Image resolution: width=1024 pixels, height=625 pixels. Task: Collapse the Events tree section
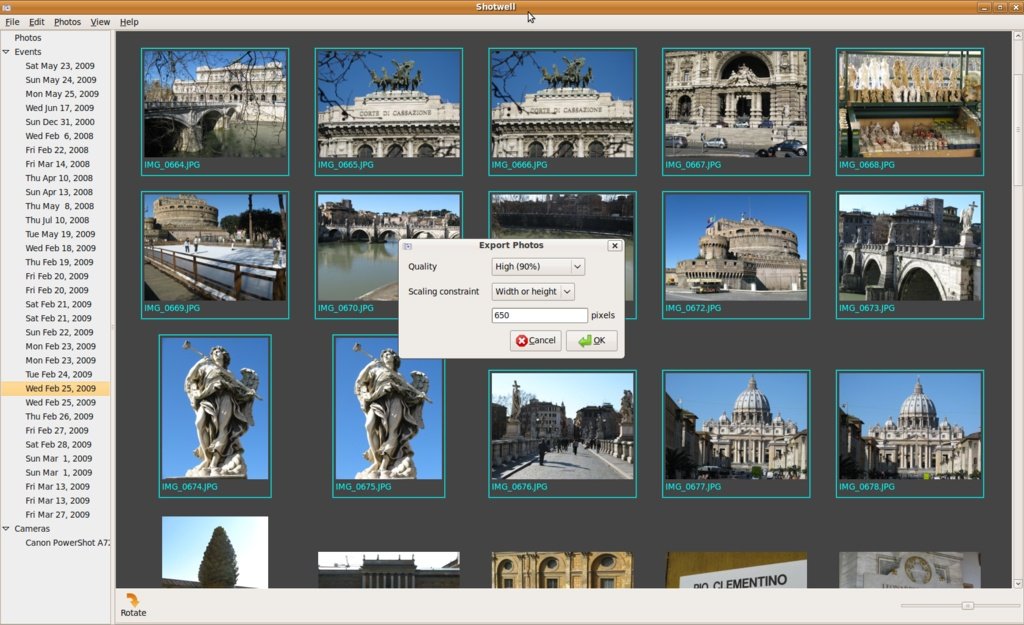pos(6,52)
